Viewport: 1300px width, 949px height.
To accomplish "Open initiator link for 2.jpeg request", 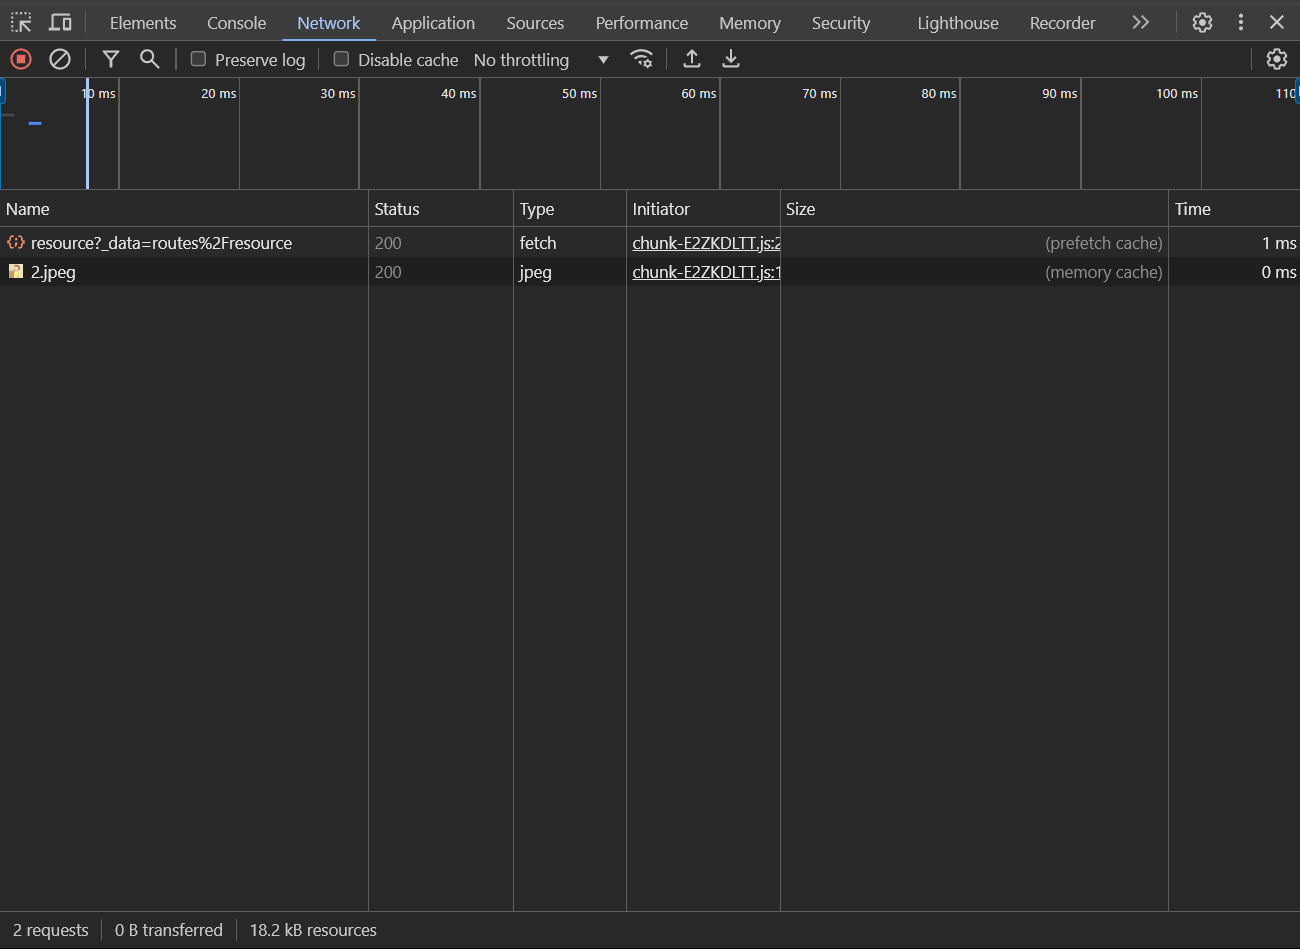I will click(706, 272).
